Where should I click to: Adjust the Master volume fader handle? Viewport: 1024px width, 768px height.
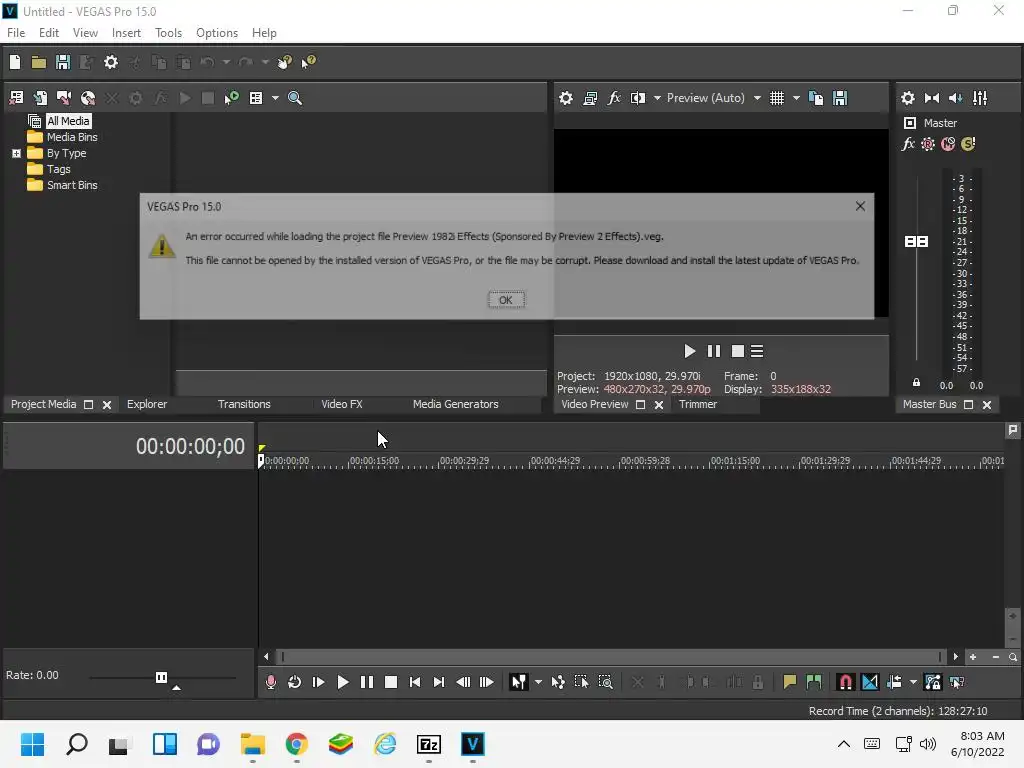pos(916,242)
